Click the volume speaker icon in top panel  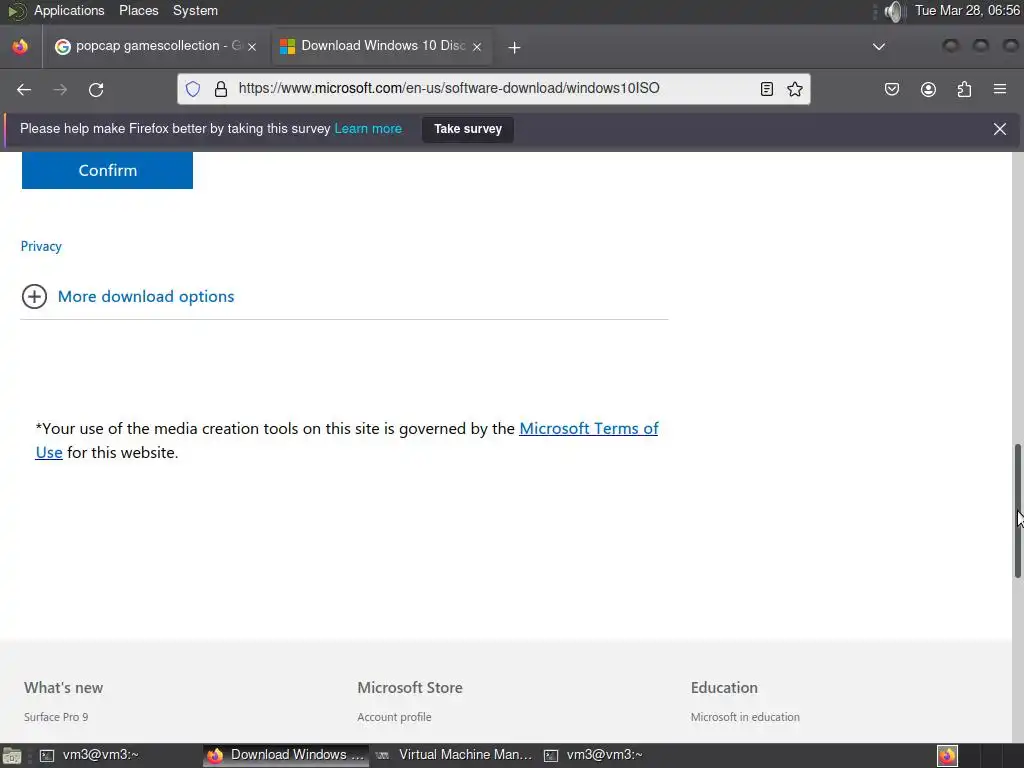(x=894, y=11)
